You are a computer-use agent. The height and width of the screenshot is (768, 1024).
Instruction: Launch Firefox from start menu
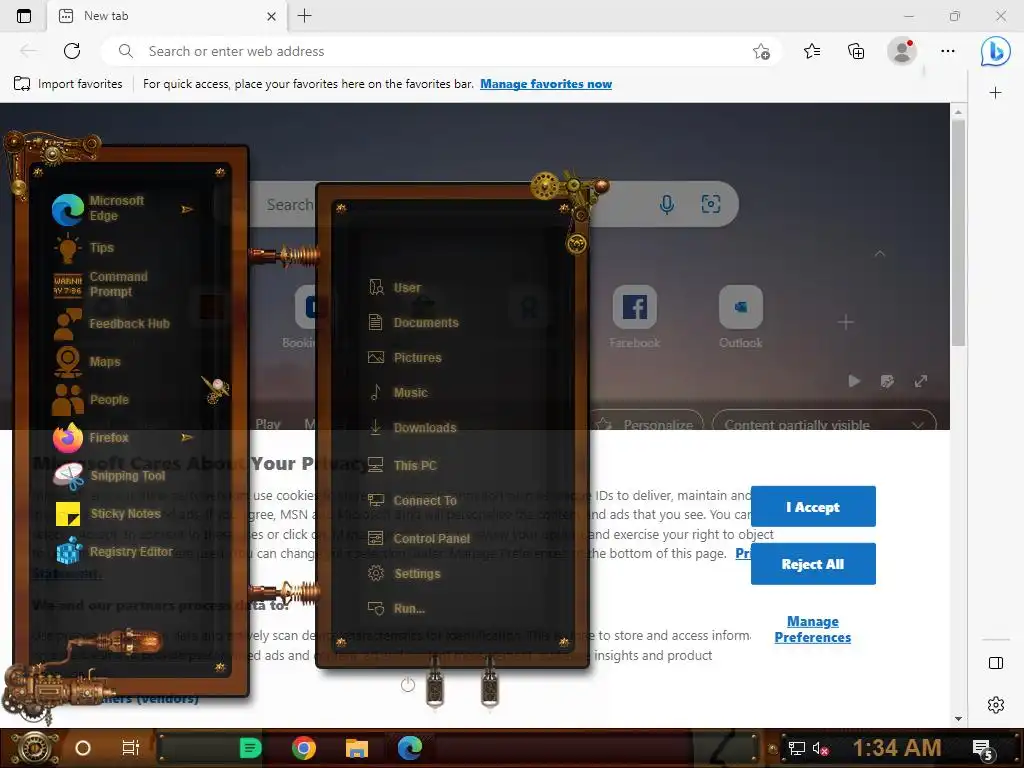91,437
